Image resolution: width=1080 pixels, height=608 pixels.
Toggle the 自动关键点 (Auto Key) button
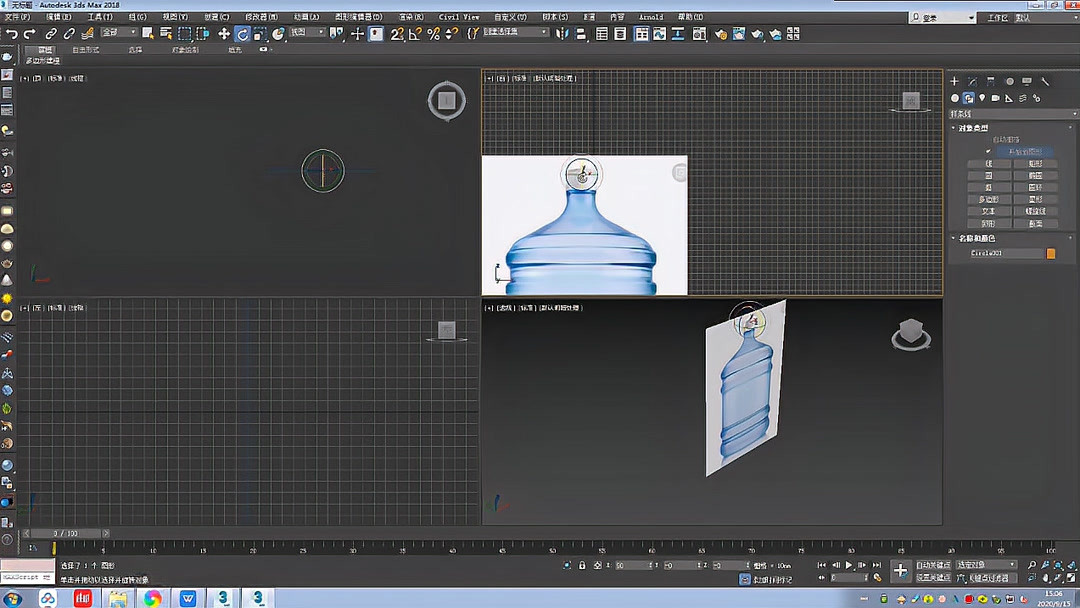(x=932, y=566)
